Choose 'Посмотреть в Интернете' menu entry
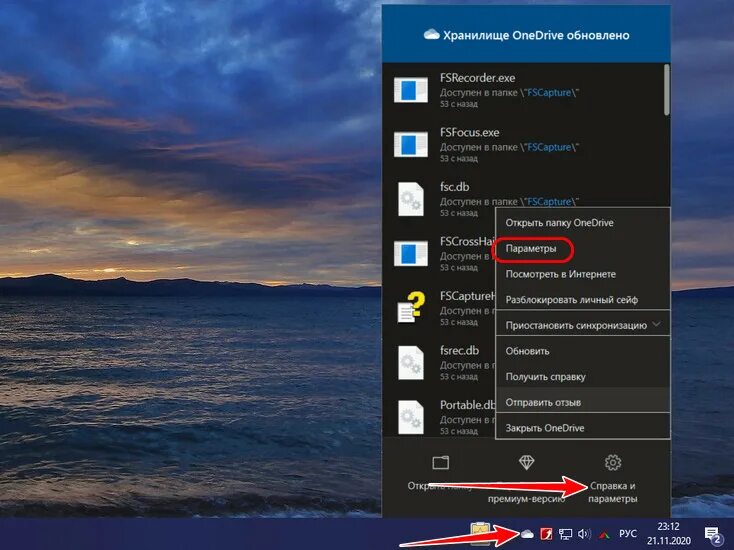Viewport: 734px width, 550px height. [x=583, y=274]
